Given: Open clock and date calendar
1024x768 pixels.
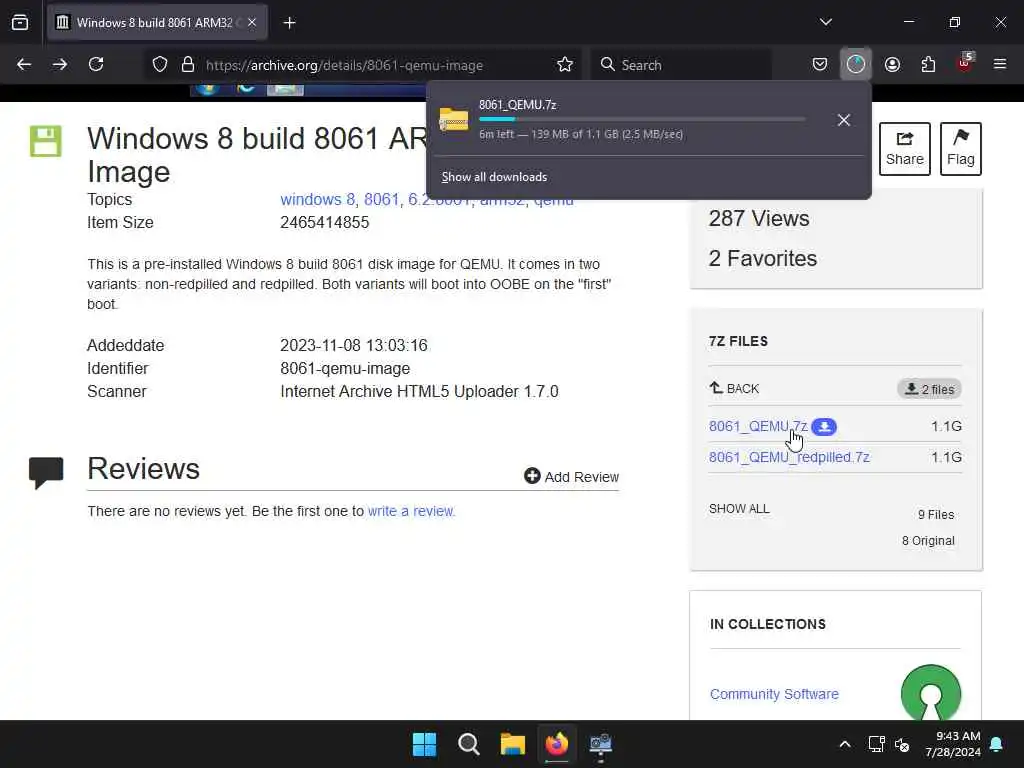Looking at the screenshot, I should point(953,744).
